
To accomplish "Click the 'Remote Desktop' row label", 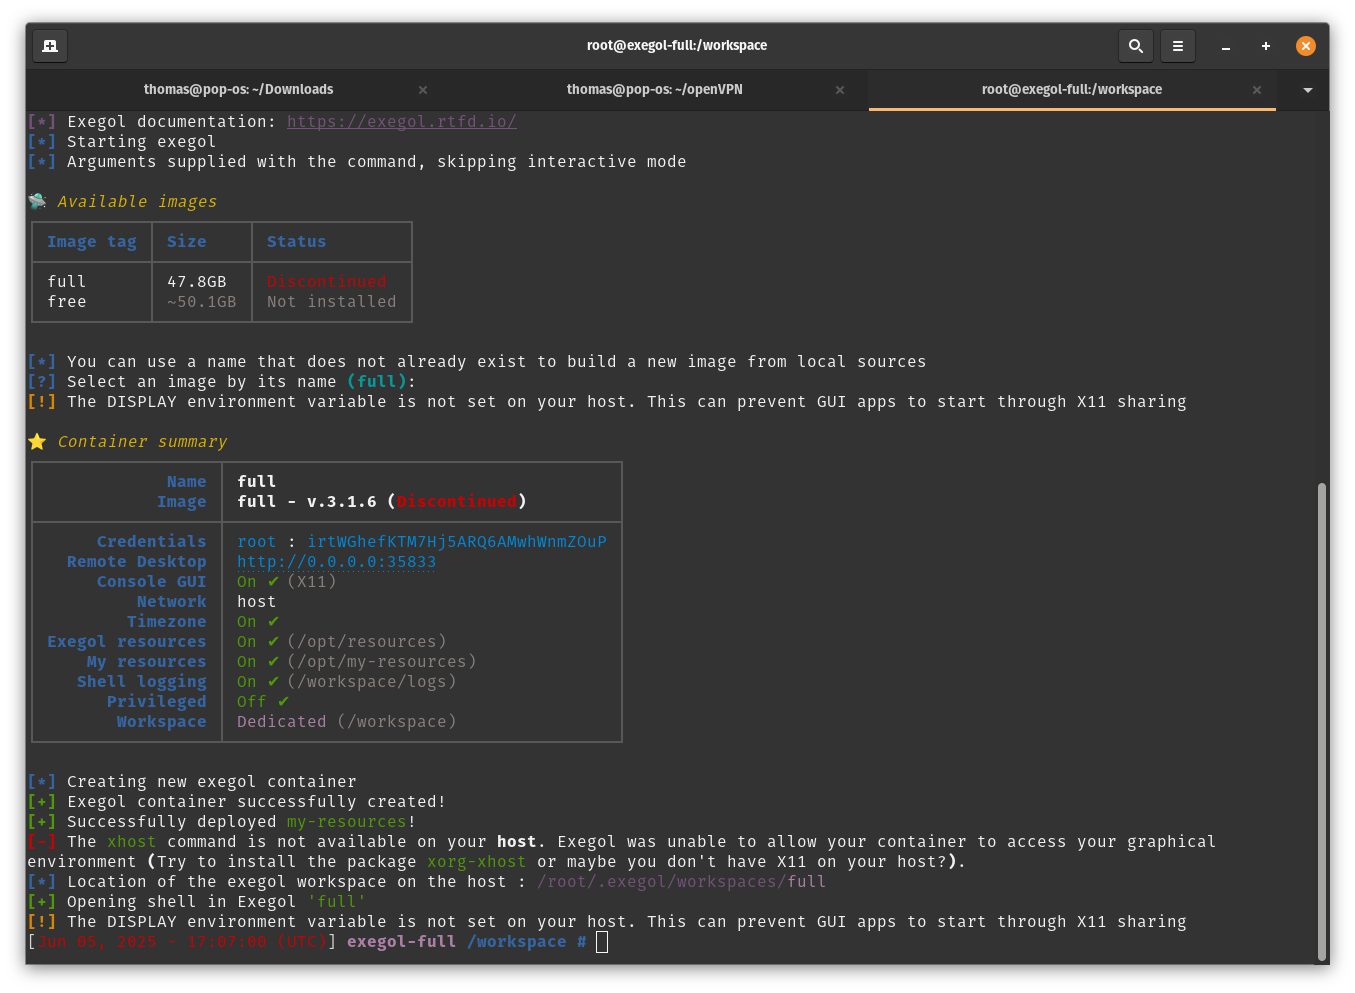I will pyautogui.click(x=137, y=562).
